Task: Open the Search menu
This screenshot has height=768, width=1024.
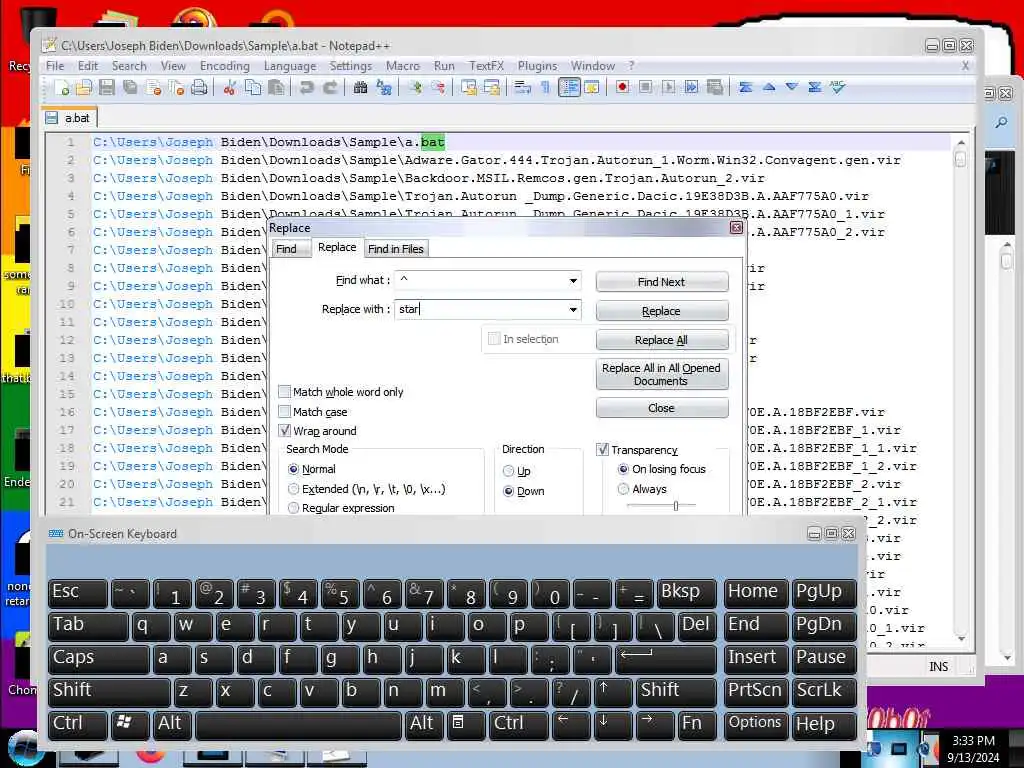Action: (x=129, y=66)
